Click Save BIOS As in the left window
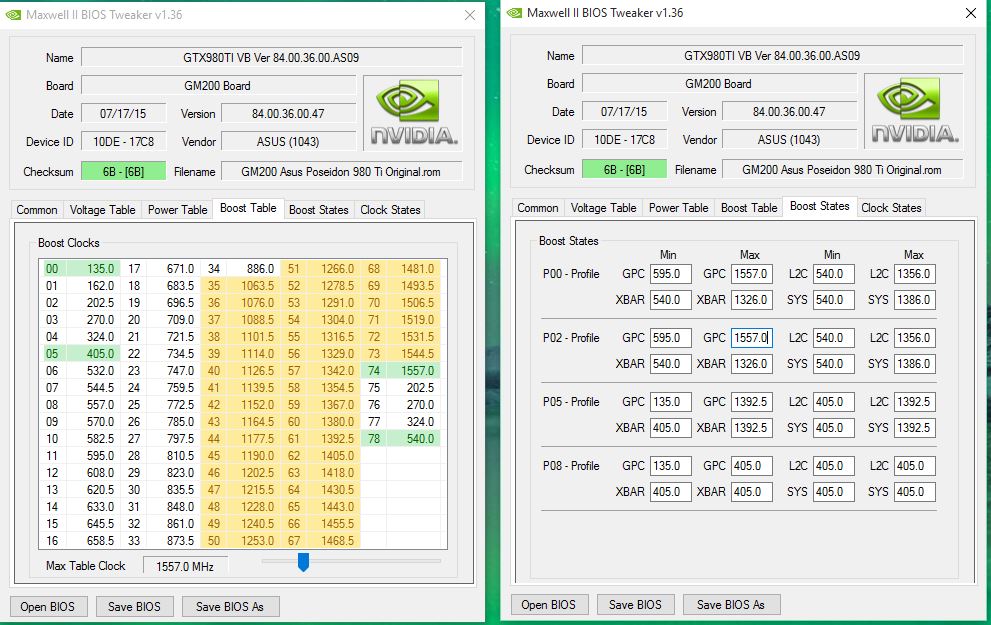991x625 pixels. click(x=230, y=607)
